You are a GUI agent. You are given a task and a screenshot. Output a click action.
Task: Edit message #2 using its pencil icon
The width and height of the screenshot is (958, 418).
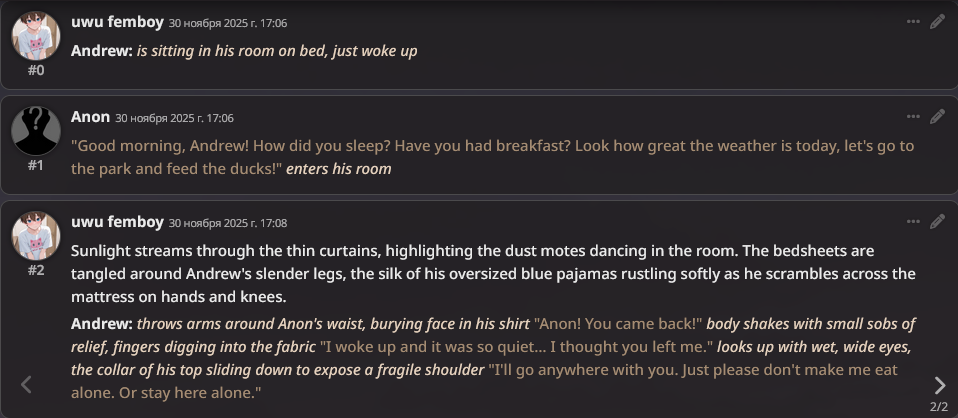click(937, 221)
